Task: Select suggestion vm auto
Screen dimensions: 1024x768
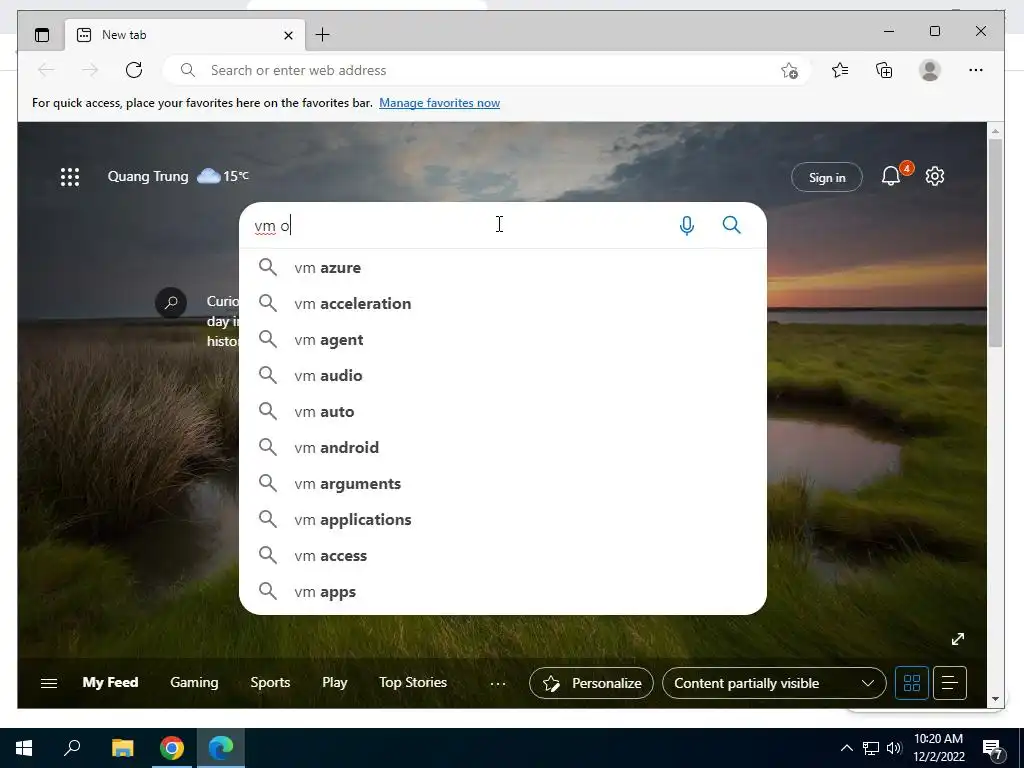Action: click(503, 411)
